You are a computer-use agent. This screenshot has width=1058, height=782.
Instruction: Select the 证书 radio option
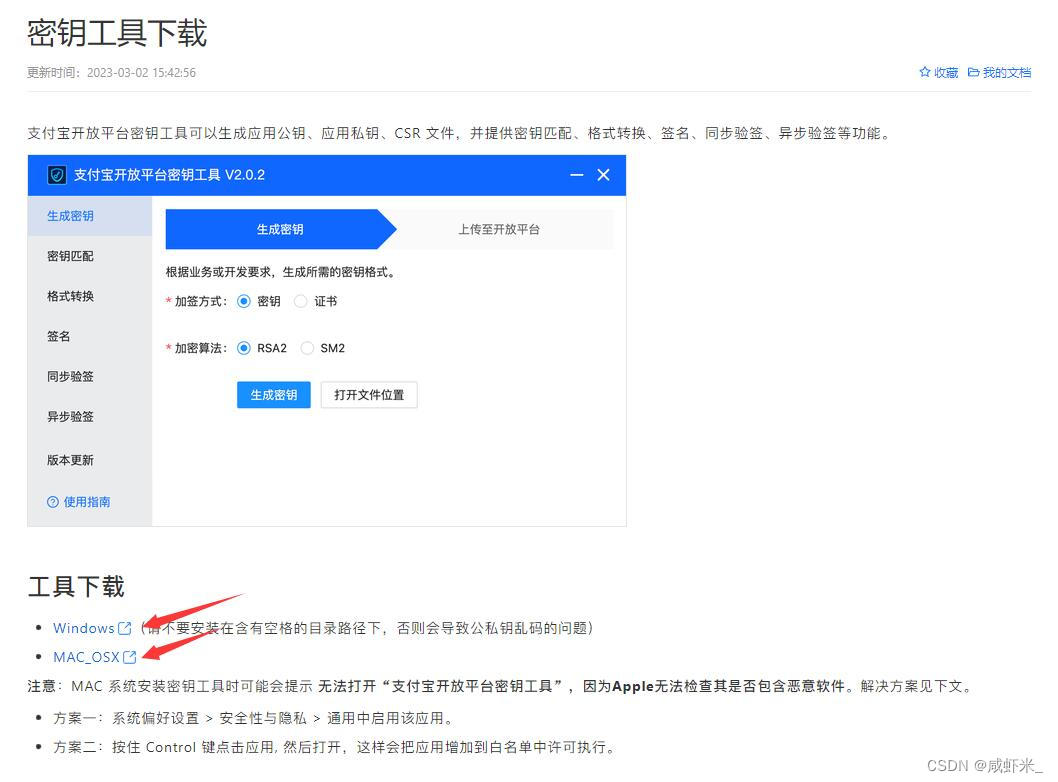[x=300, y=301]
